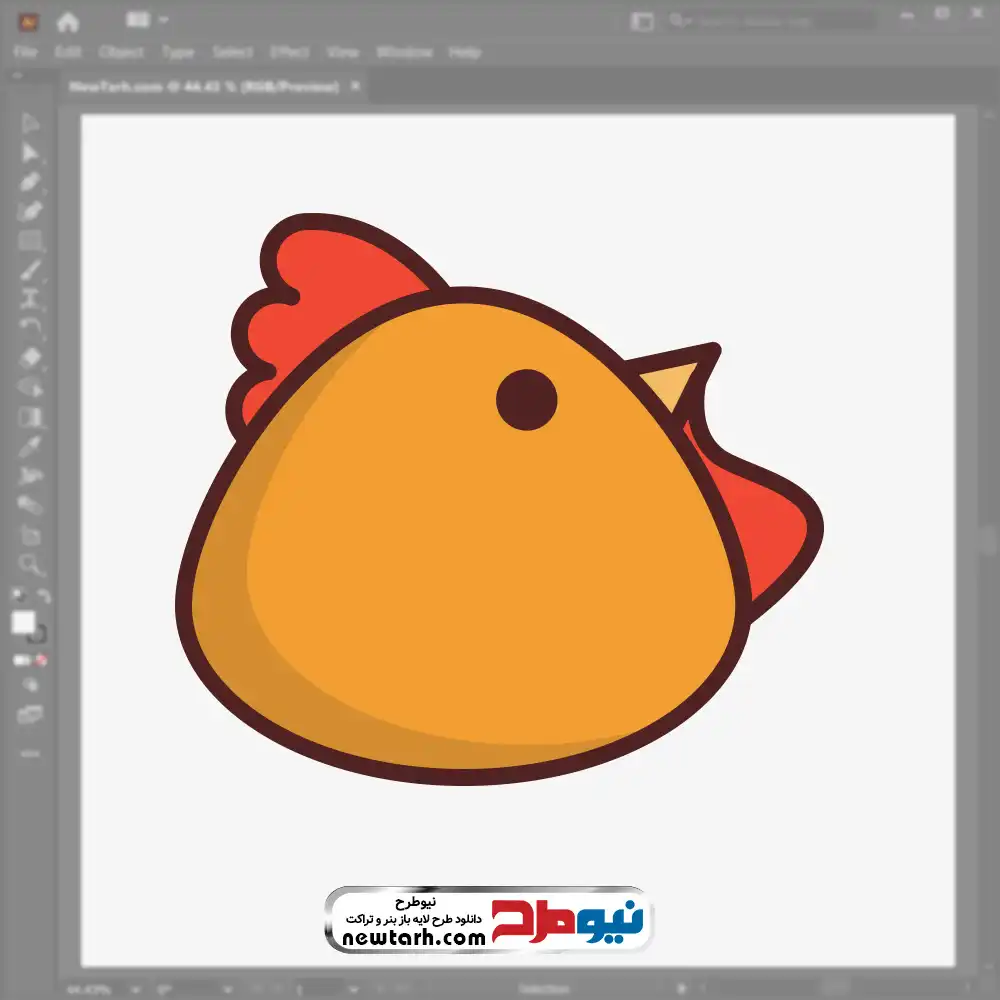Open the arrange documents dropdown

[x=148, y=20]
